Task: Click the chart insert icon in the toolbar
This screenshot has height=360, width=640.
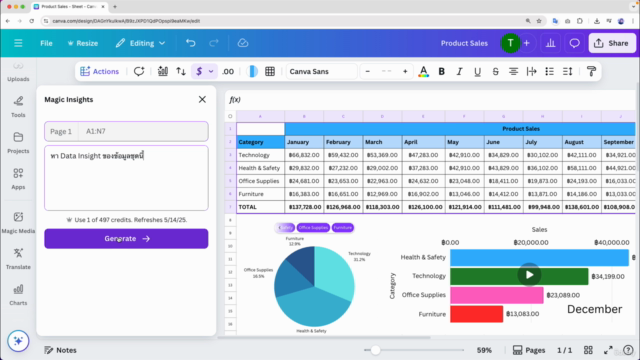Action: click(163, 71)
